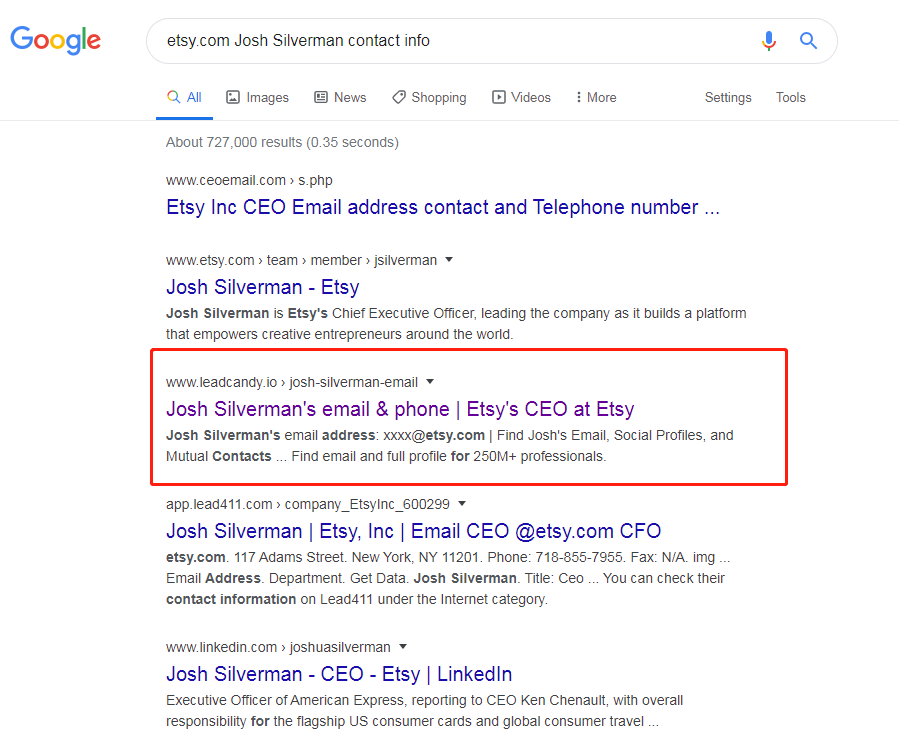Click News tab newspaper icon

pos(321,97)
